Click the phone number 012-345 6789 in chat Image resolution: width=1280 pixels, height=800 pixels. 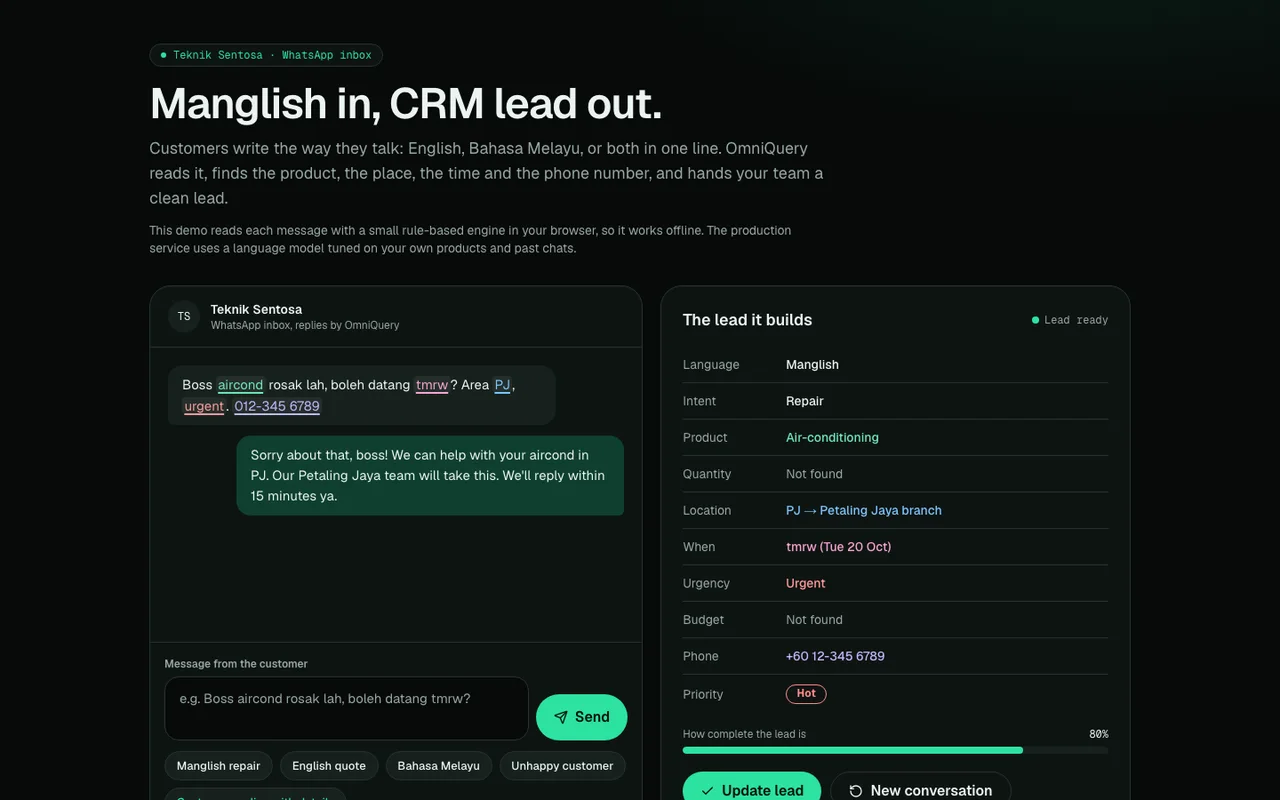coord(277,406)
